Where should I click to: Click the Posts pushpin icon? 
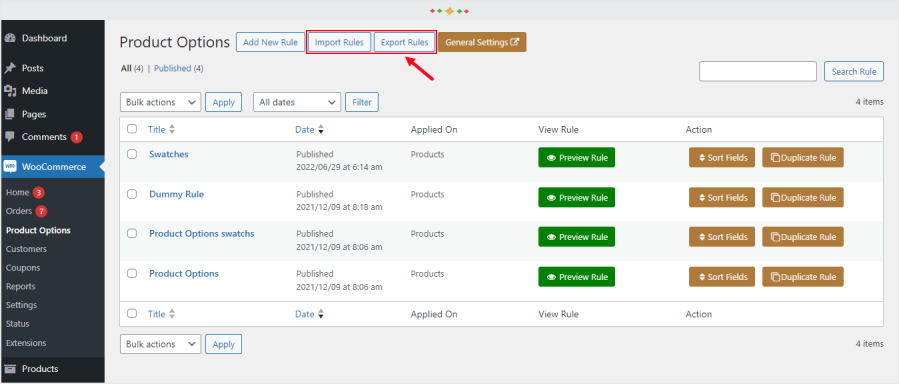10,68
